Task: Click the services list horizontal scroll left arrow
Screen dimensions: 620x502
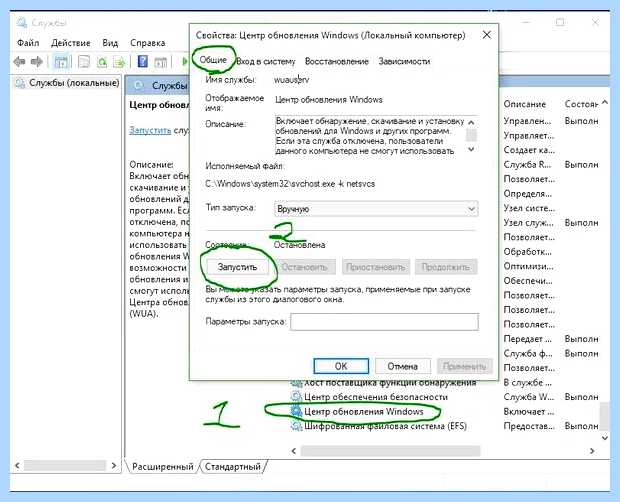Action: coord(294,451)
